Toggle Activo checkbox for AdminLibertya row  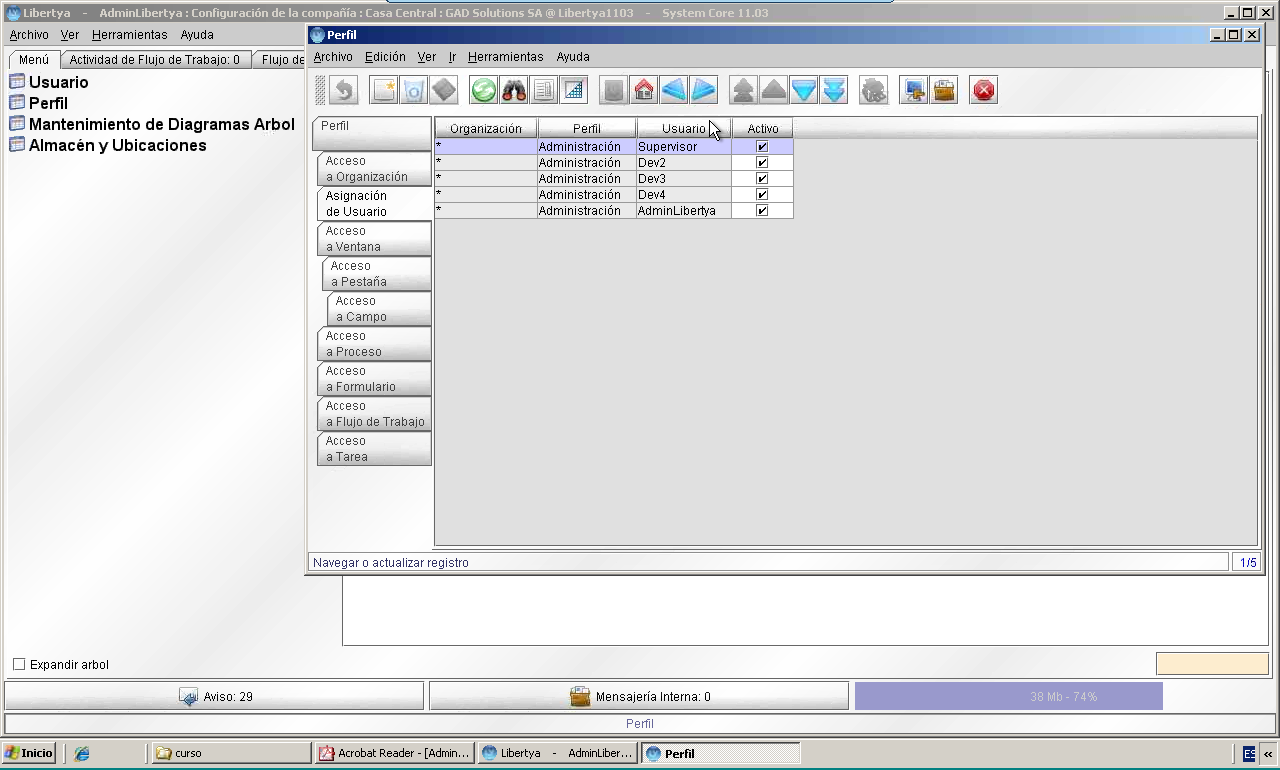click(x=762, y=210)
